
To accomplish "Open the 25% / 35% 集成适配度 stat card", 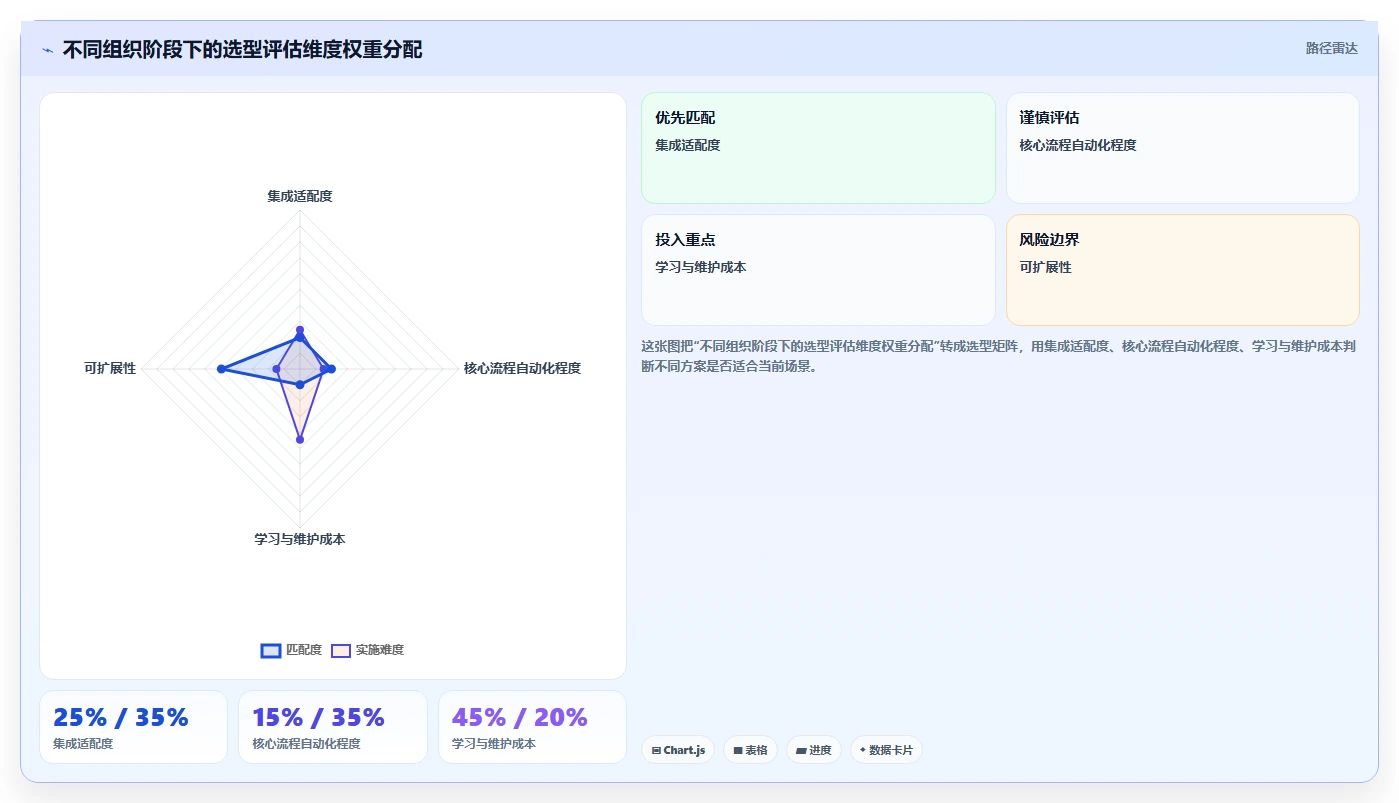I will coord(133,727).
